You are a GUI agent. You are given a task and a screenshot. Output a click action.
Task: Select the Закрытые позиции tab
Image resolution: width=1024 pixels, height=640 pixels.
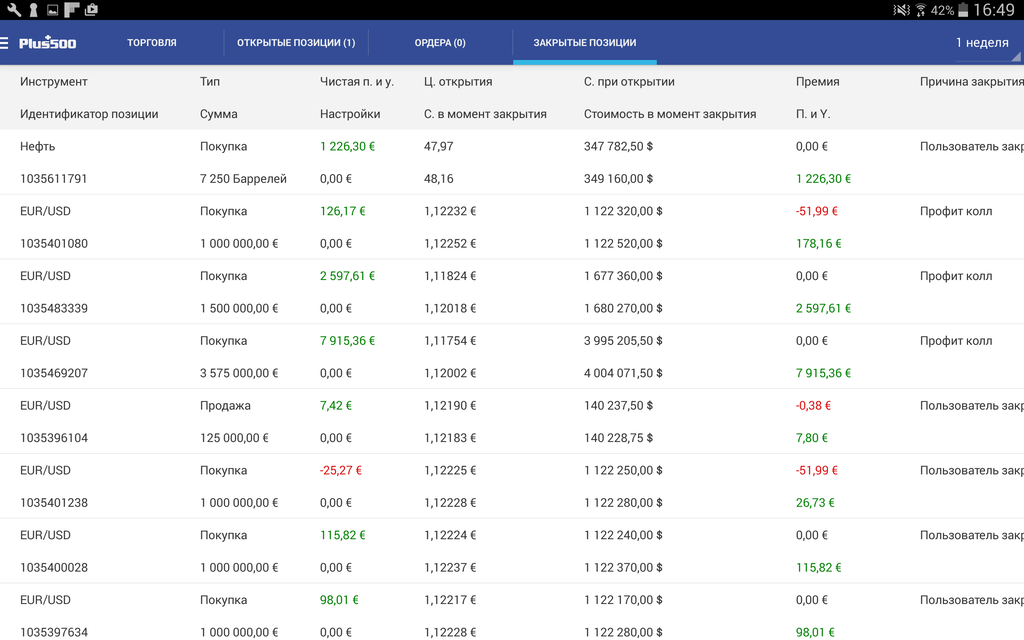[584, 43]
